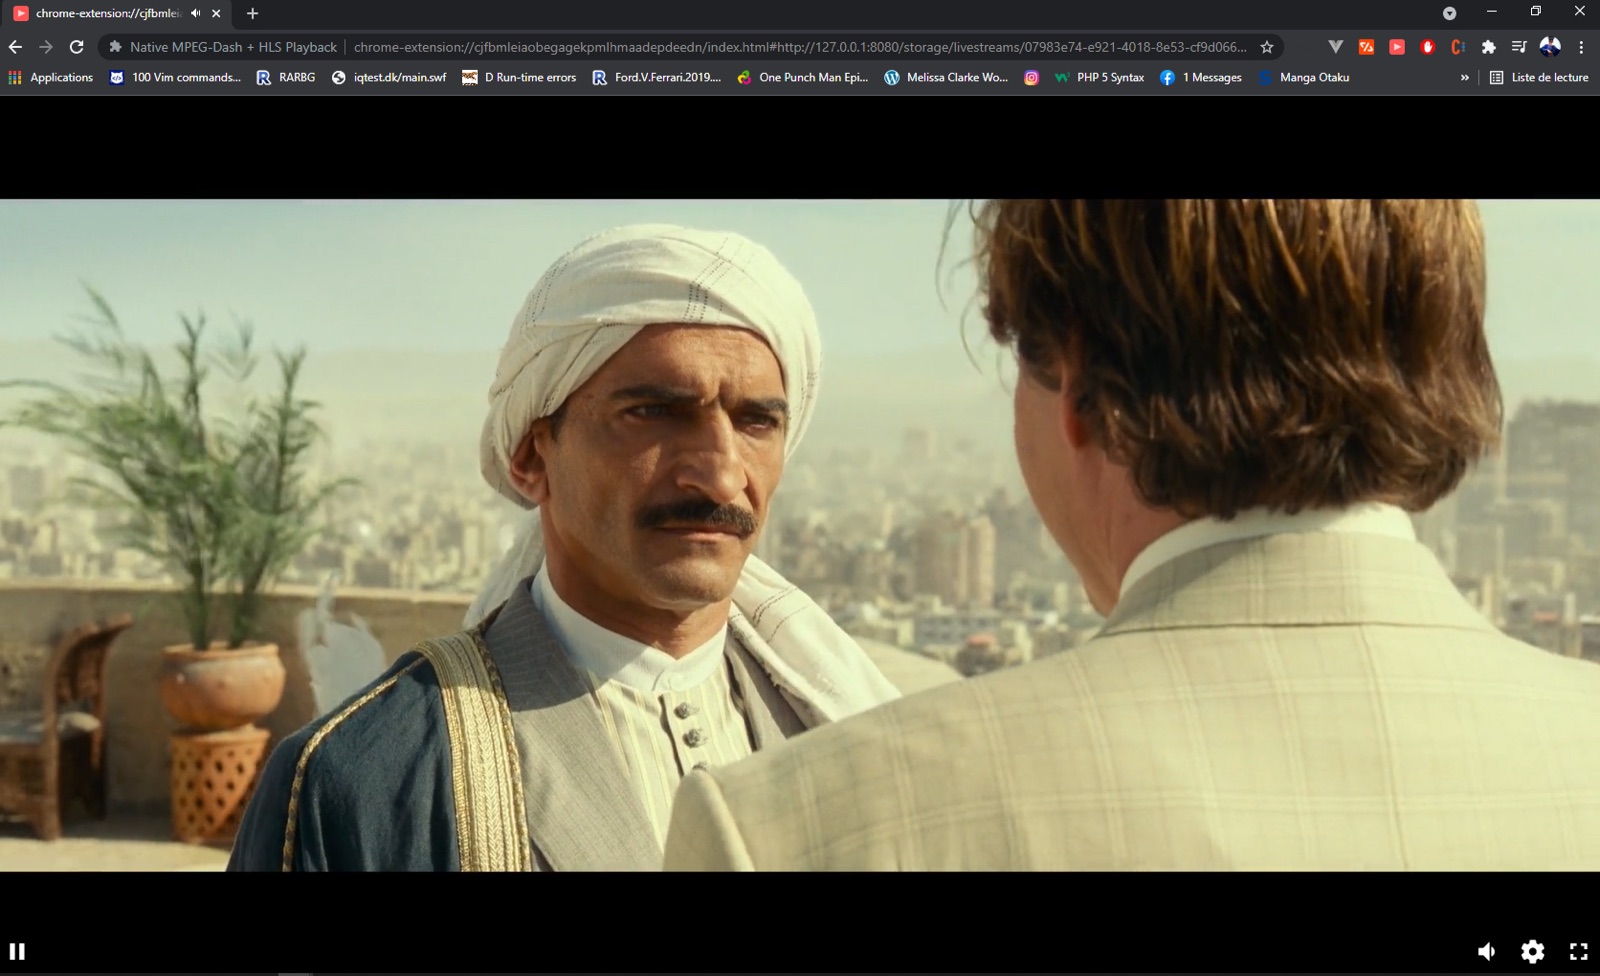Image resolution: width=1600 pixels, height=976 pixels.
Task: Open the Extensions puzzle menu
Action: pyautogui.click(x=1489, y=47)
